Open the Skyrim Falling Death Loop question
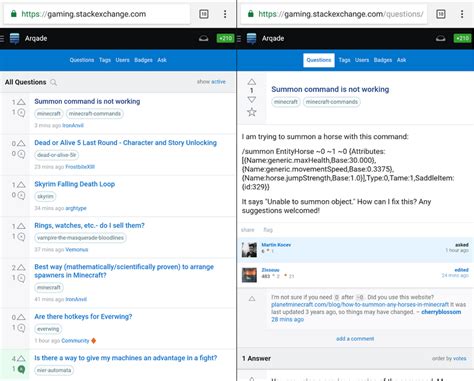This screenshot has width=474, height=381. [74, 184]
